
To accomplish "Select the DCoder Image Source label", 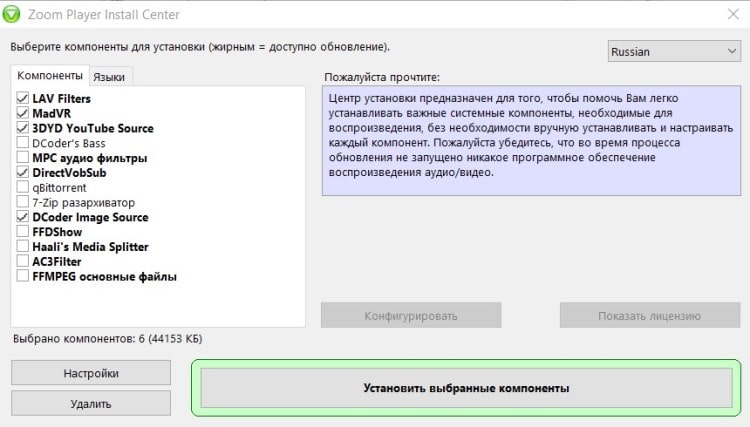I will tap(90, 217).
